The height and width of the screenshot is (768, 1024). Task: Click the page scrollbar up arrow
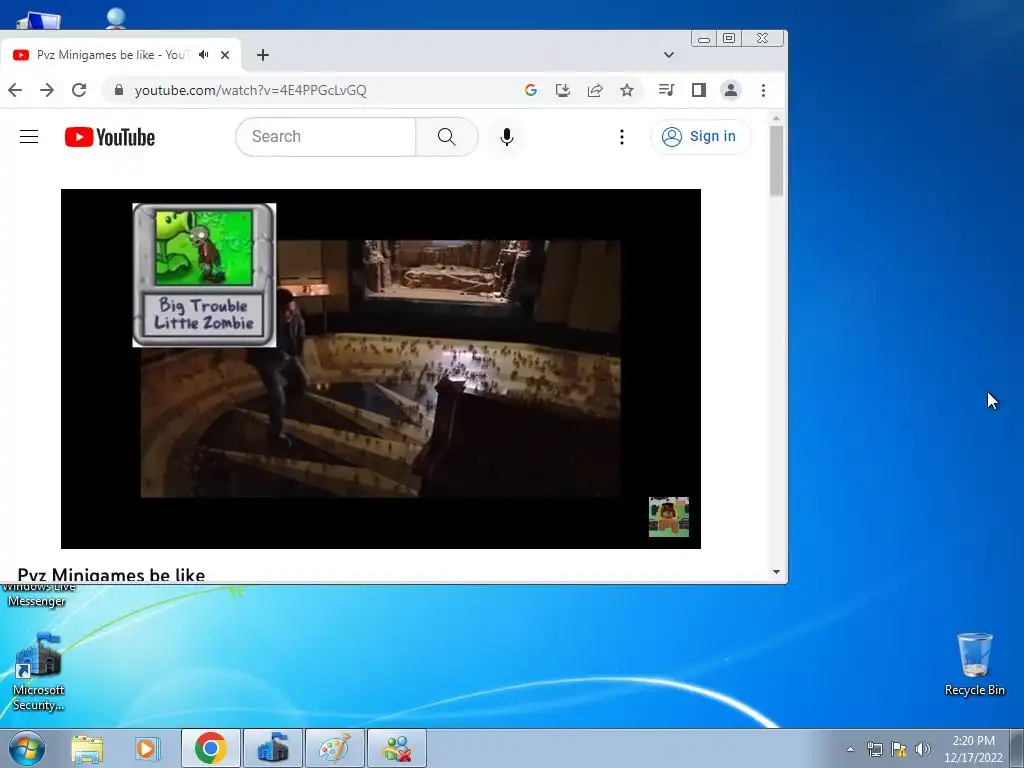pos(776,119)
